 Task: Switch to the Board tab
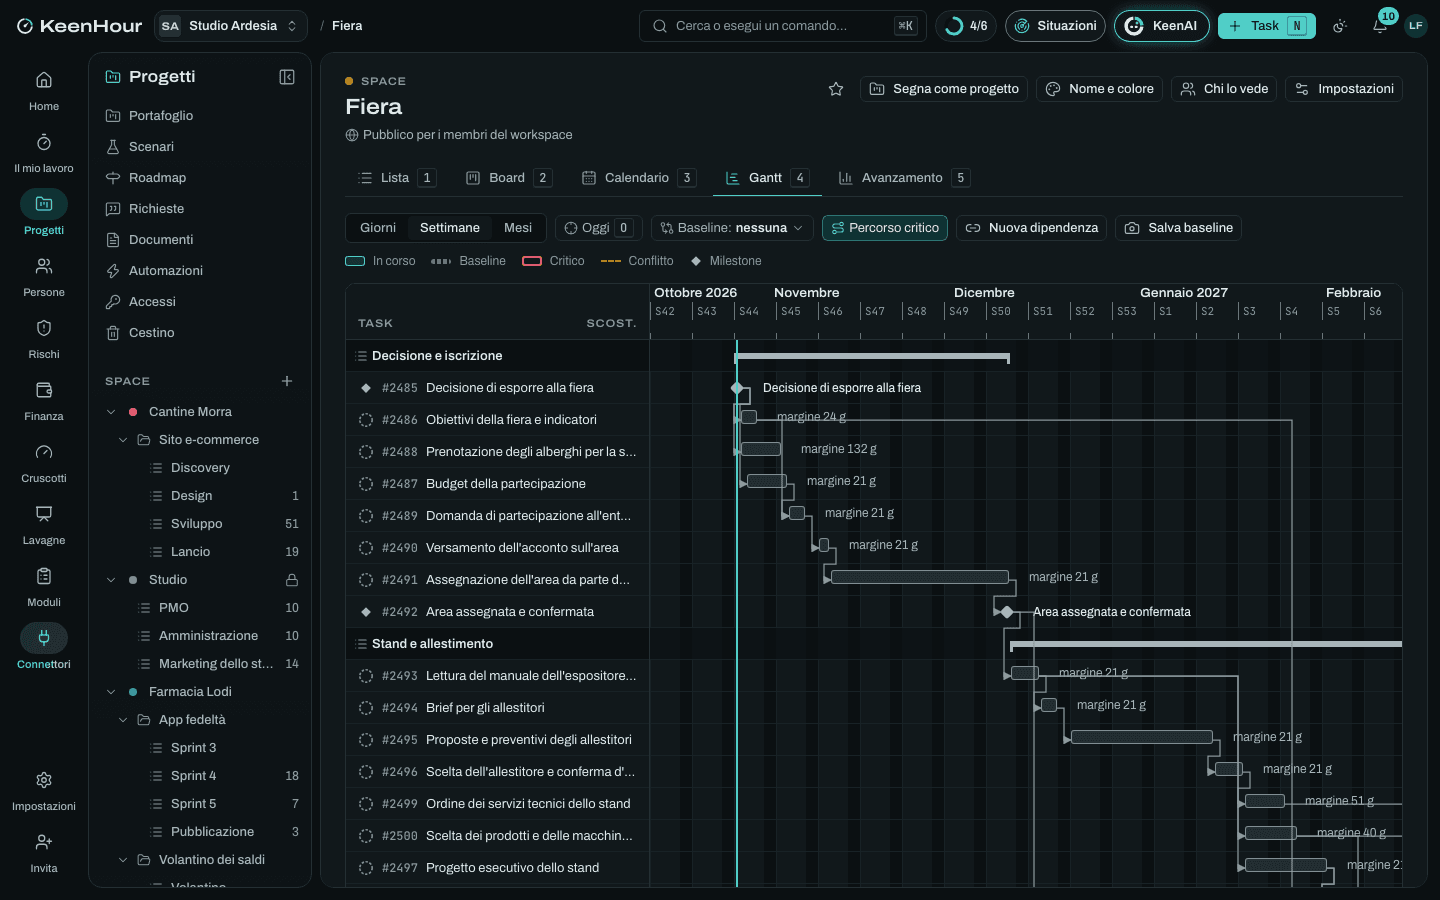coord(508,178)
